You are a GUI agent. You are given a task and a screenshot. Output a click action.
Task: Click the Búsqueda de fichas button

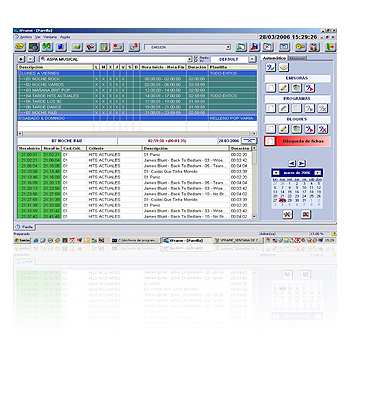[297, 141]
